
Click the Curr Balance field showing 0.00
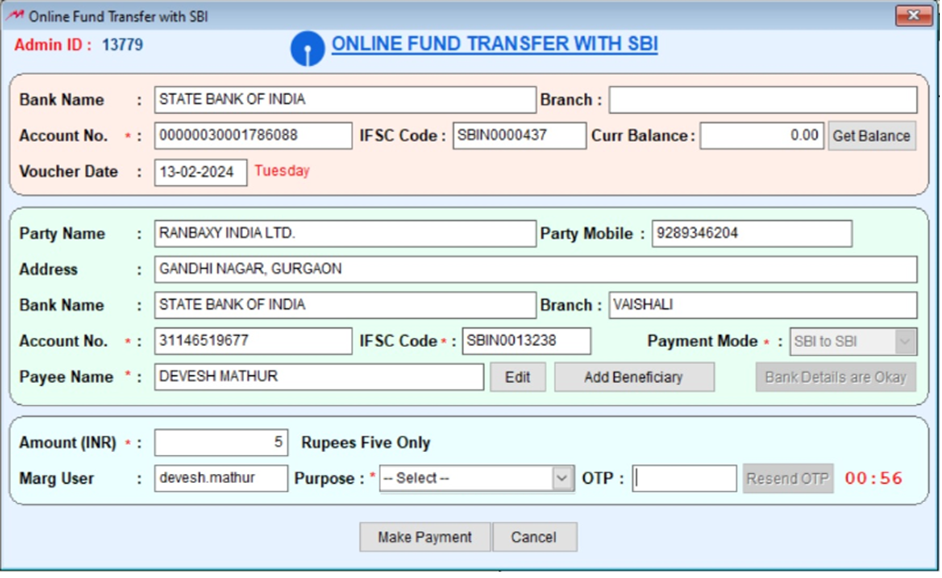coord(762,136)
